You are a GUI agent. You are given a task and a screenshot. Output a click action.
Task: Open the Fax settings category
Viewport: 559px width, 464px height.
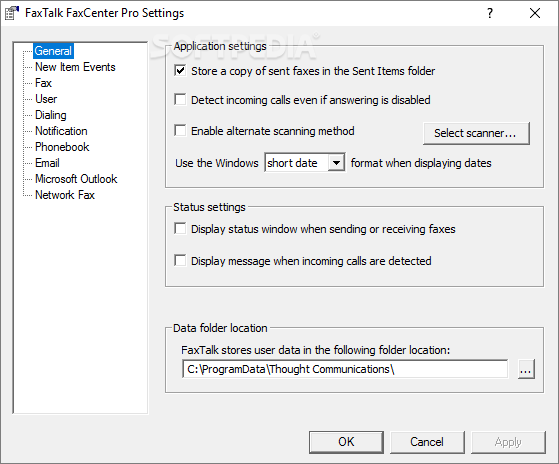(x=43, y=83)
